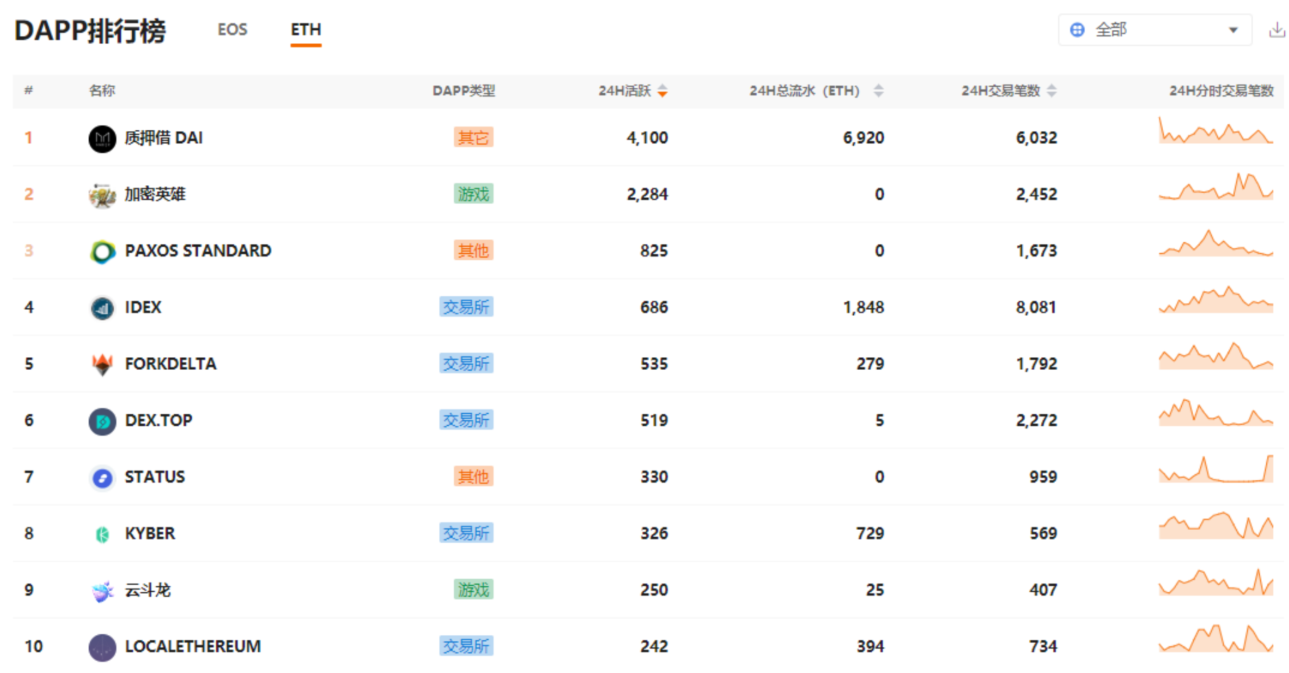1289x673 pixels.
Task: Open the IDEX dapp link
Action: [x=143, y=307]
